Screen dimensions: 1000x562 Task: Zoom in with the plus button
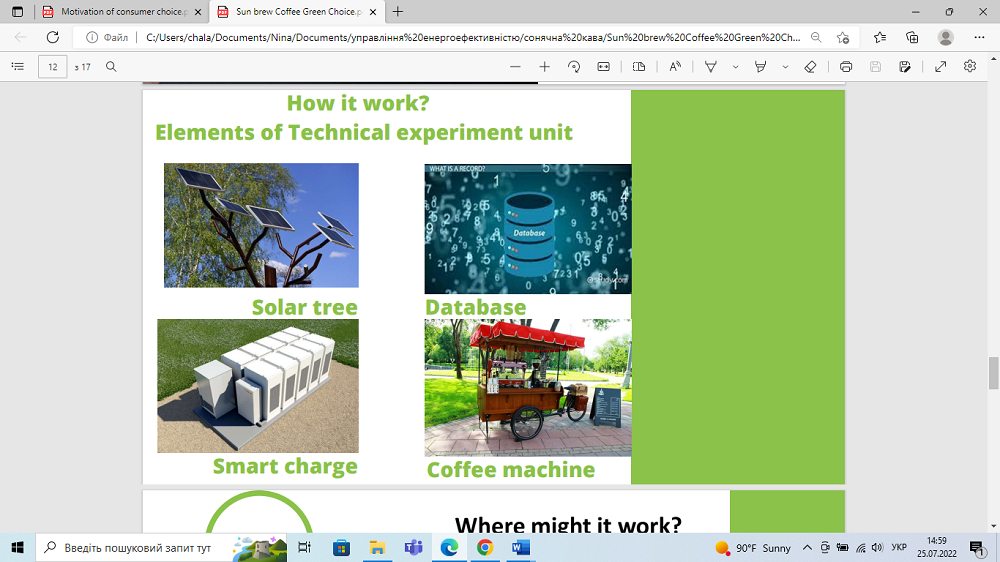pos(544,67)
